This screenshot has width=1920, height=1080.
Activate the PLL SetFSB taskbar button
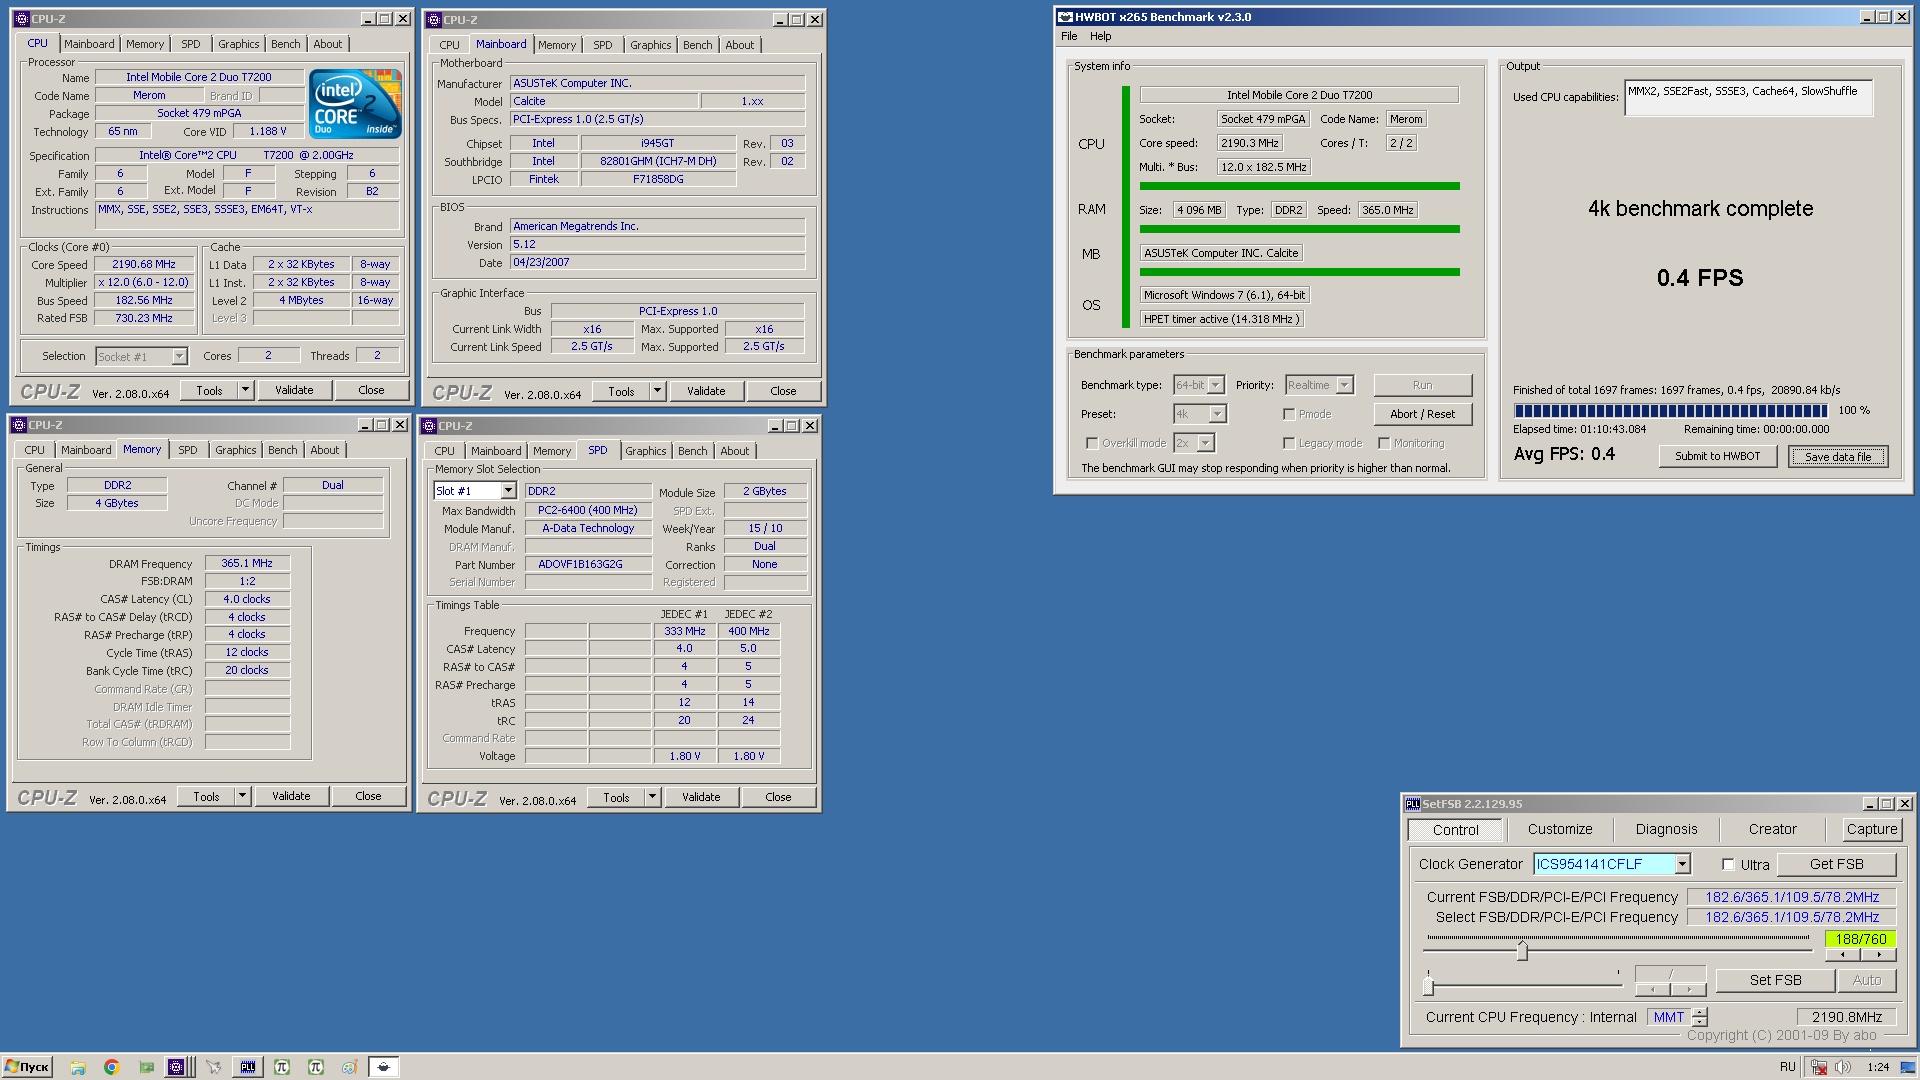(x=247, y=1067)
